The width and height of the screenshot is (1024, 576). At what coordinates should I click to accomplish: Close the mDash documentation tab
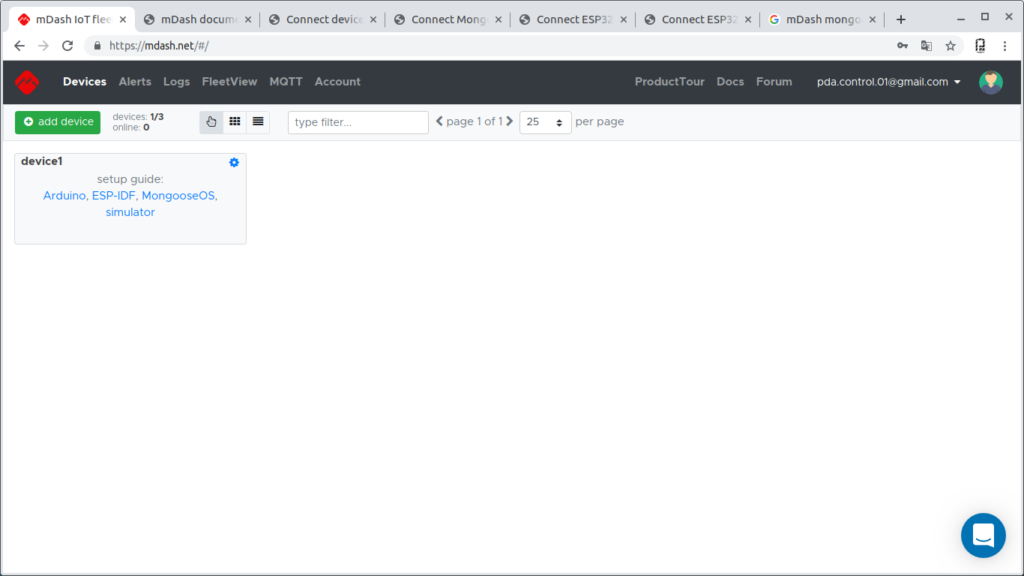248,20
